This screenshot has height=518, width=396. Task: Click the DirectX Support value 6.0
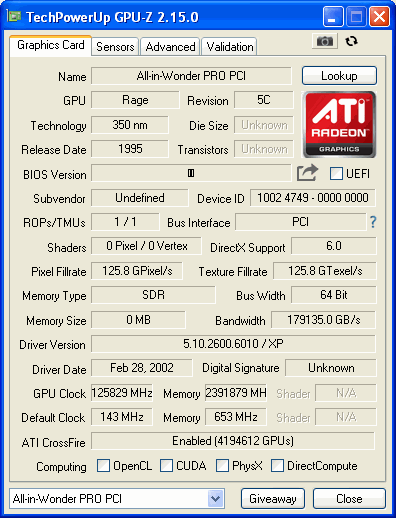click(334, 246)
